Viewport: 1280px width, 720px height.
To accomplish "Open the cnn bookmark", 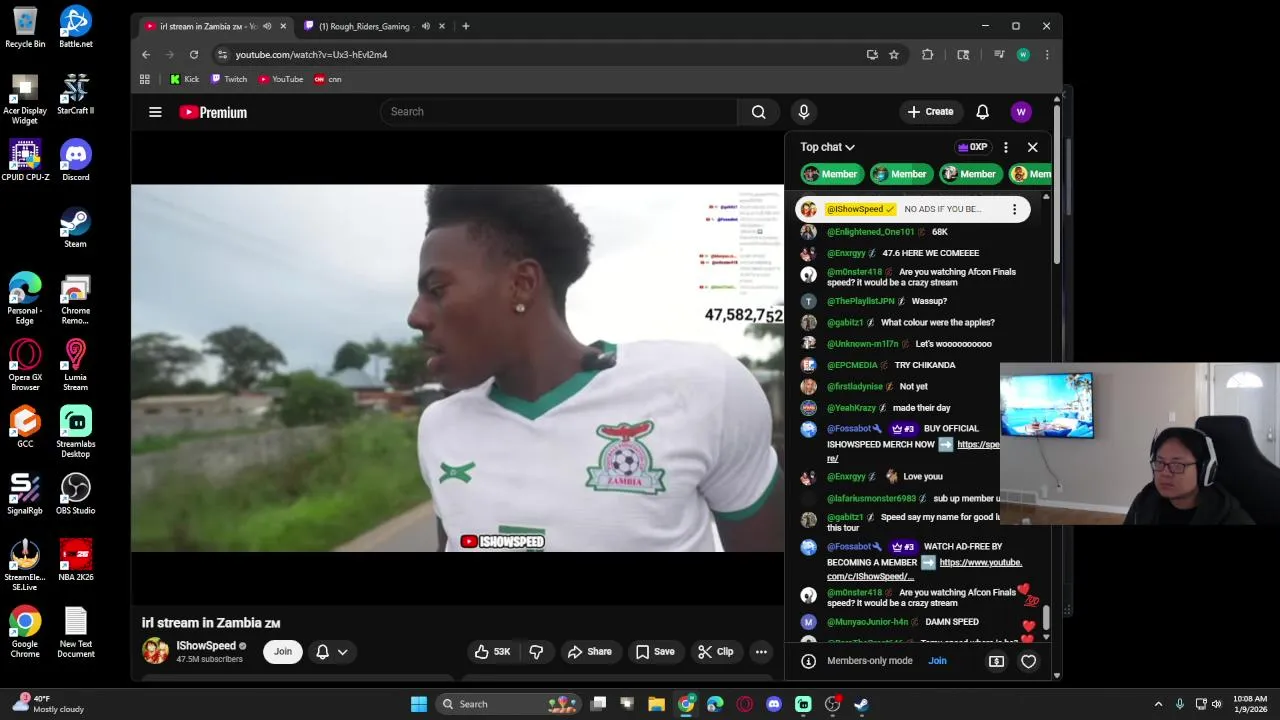I will point(328,79).
